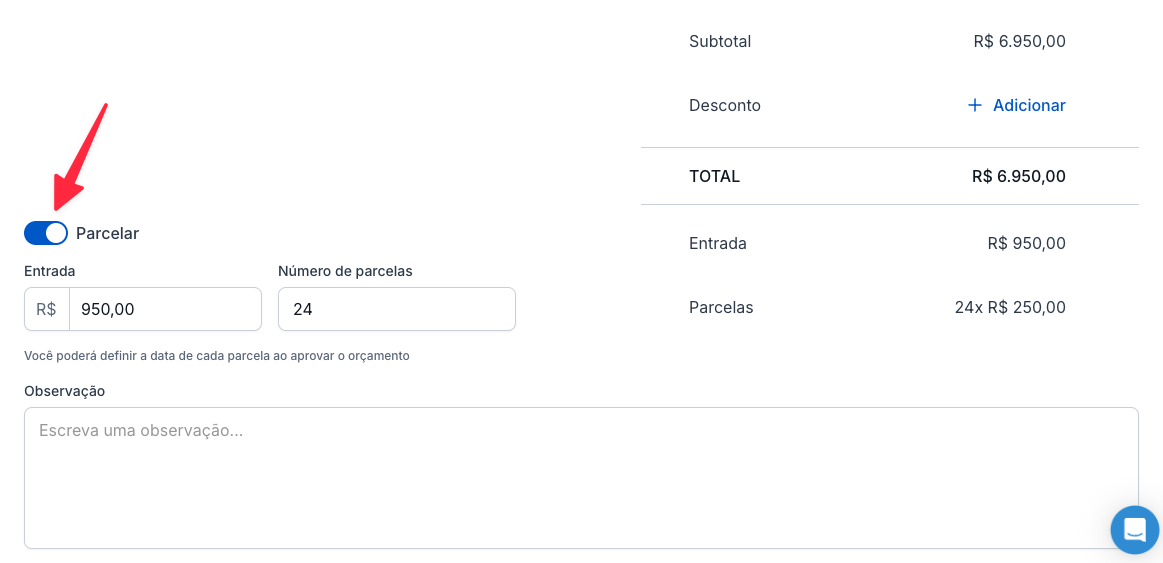Click the Parcelas summary label
This screenshot has width=1163, height=563.
(721, 307)
